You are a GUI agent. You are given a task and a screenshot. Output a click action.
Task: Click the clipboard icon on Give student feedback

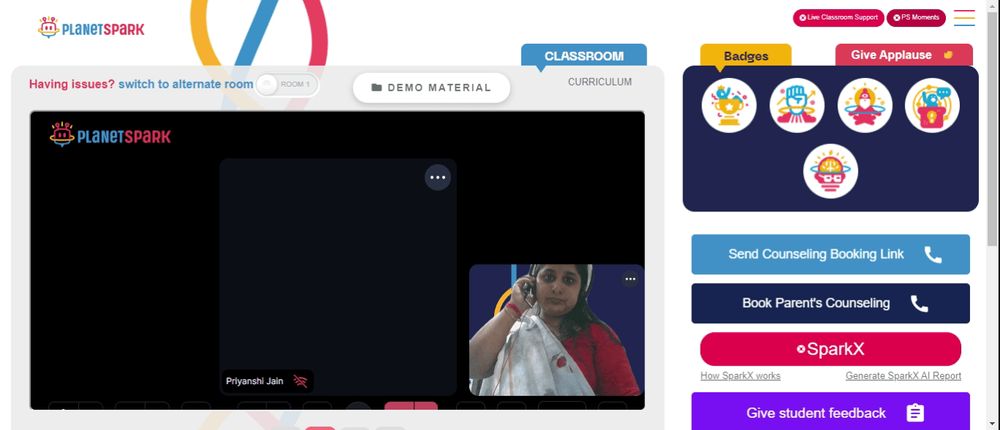click(x=915, y=413)
